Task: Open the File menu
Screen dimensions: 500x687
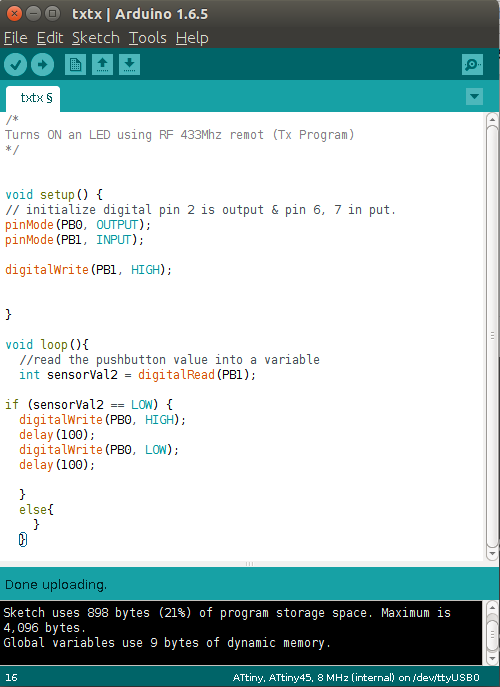Action: 16,38
